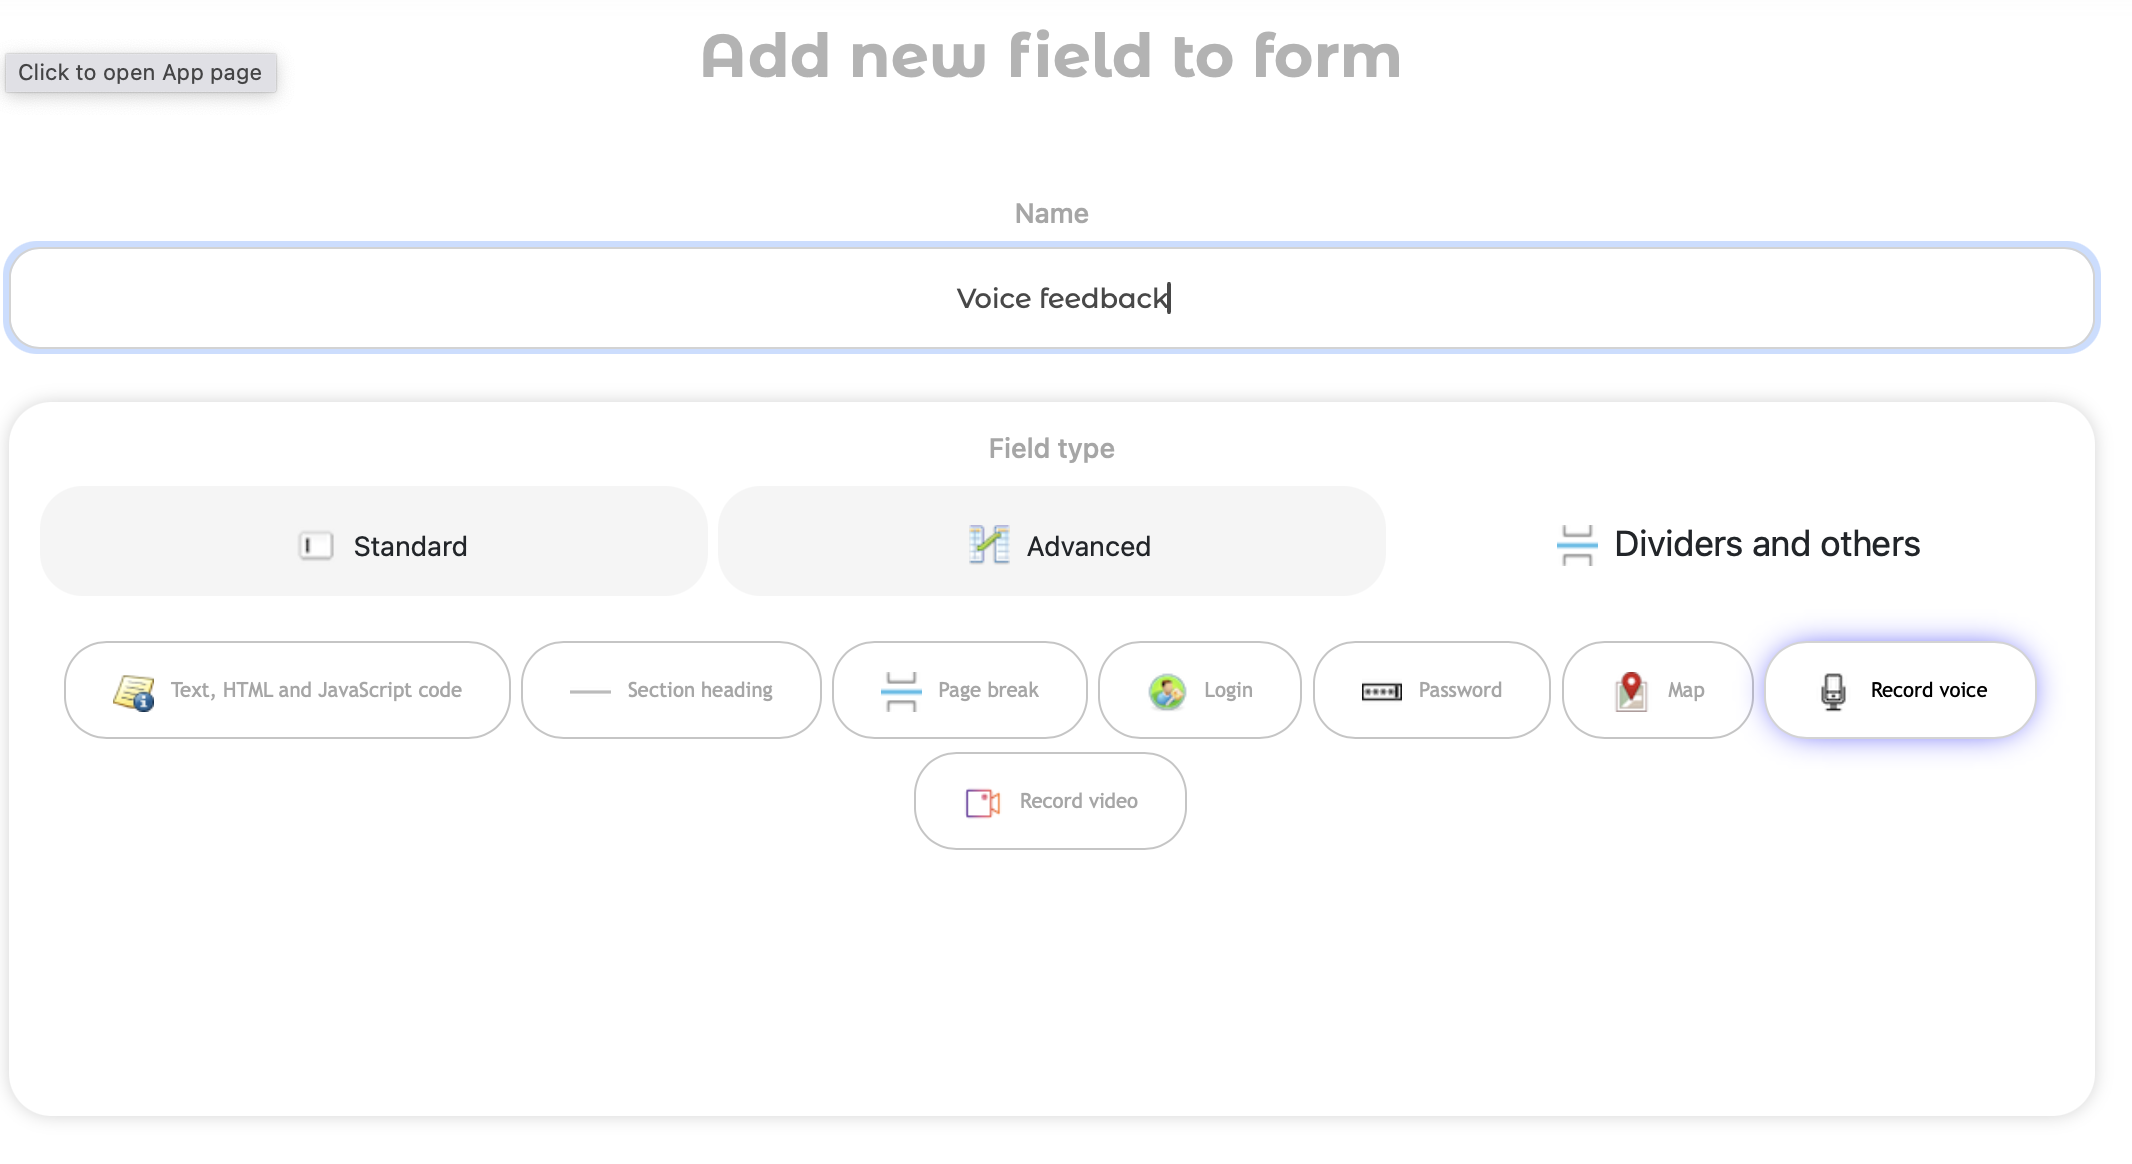Click the Section heading line icon
2132x1164 pixels.
coord(589,691)
